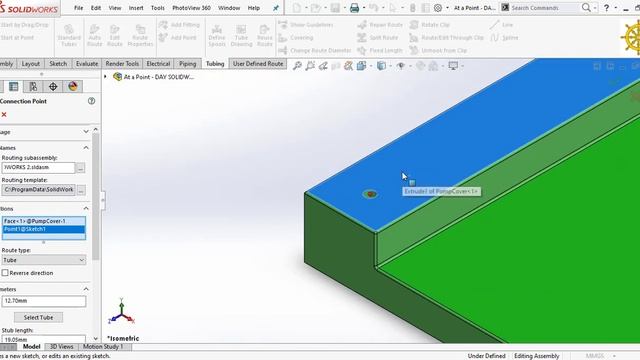Screen dimensions: 640x360
Task: Cancel the Connection Point with red X
Action: (4, 115)
